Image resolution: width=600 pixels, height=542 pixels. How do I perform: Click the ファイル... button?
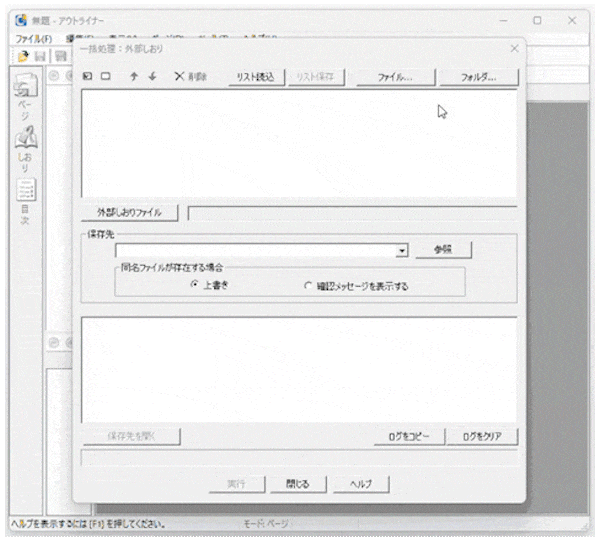click(x=394, y=76)
